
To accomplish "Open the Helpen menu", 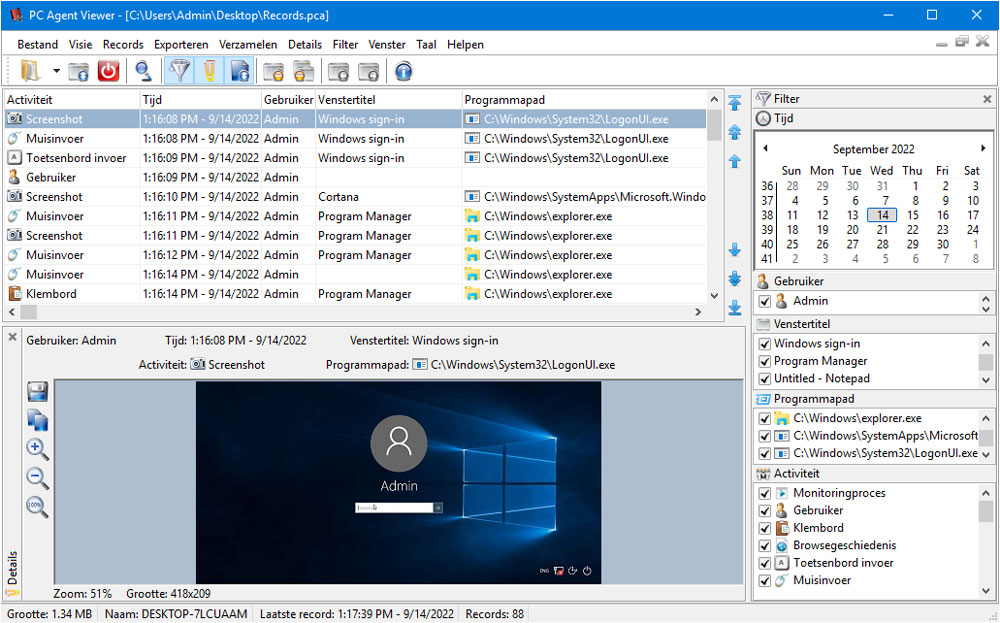I will point(465,45).
